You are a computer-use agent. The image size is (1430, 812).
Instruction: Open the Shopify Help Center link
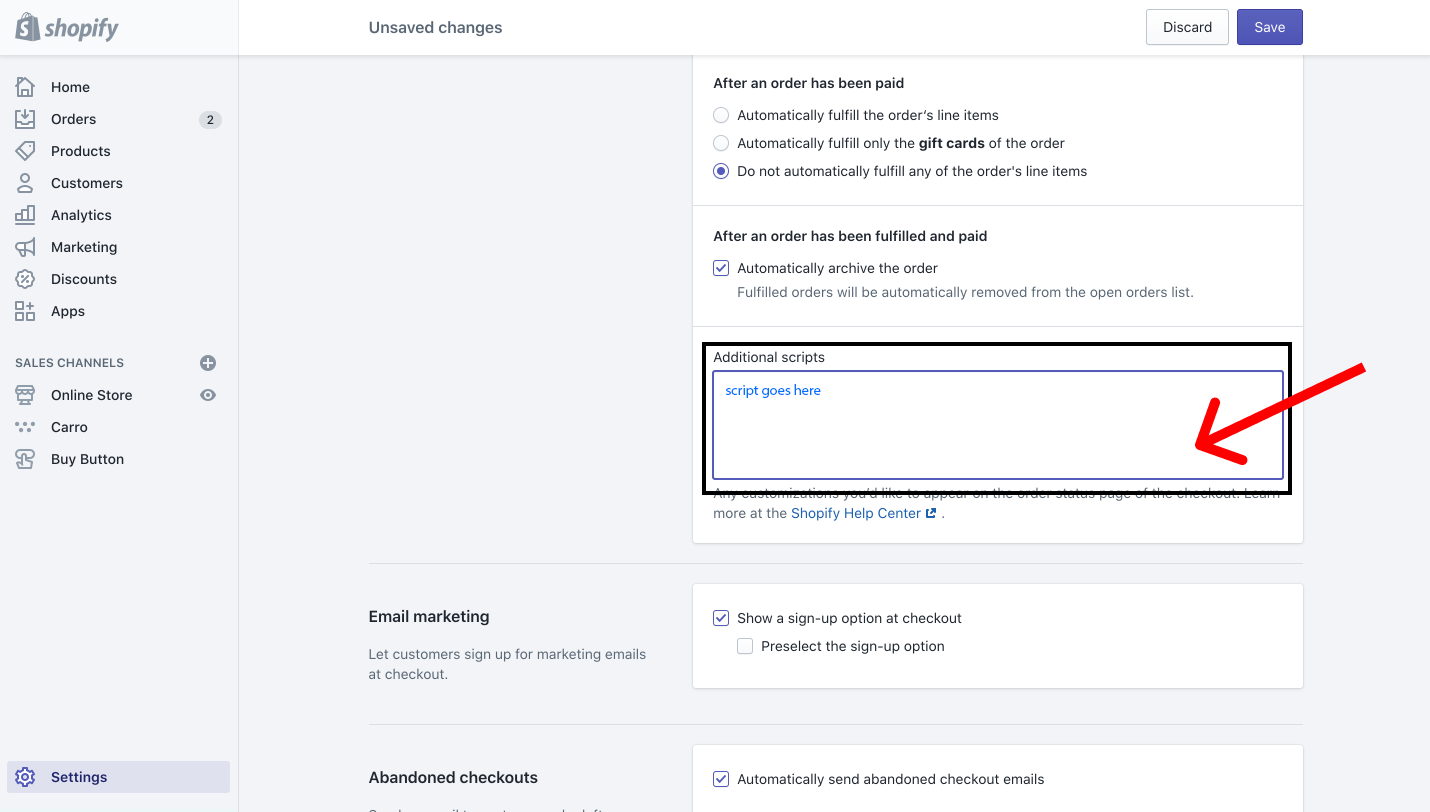coord(856,513)
